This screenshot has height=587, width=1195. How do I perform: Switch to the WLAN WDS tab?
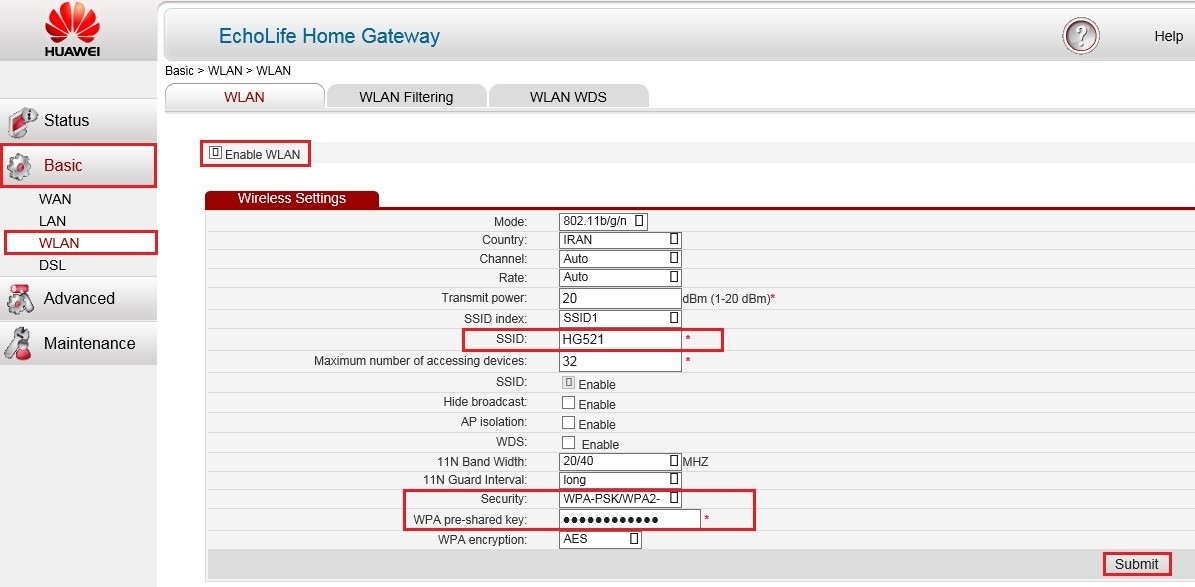[x=568, y=97]
